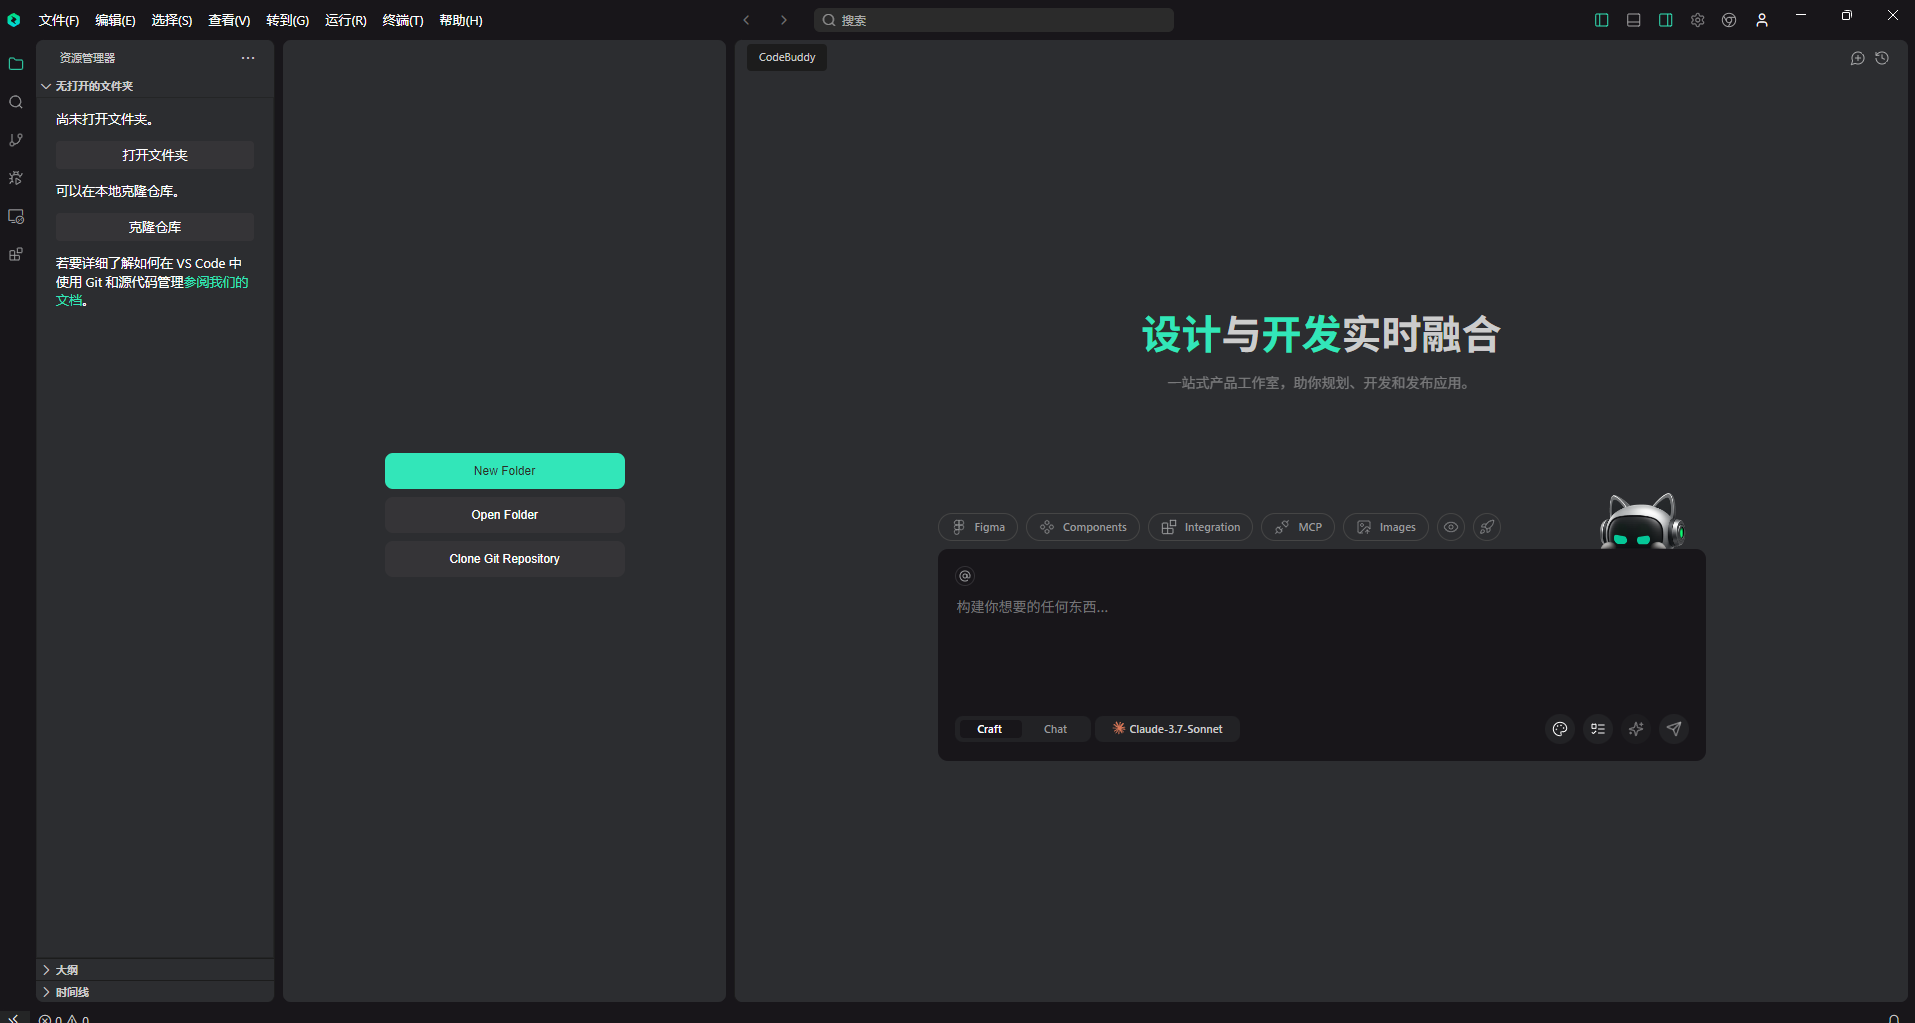Click the New Folder button
The height and width of the screenshot is (1023, 1915).
(x=504, y=470)
